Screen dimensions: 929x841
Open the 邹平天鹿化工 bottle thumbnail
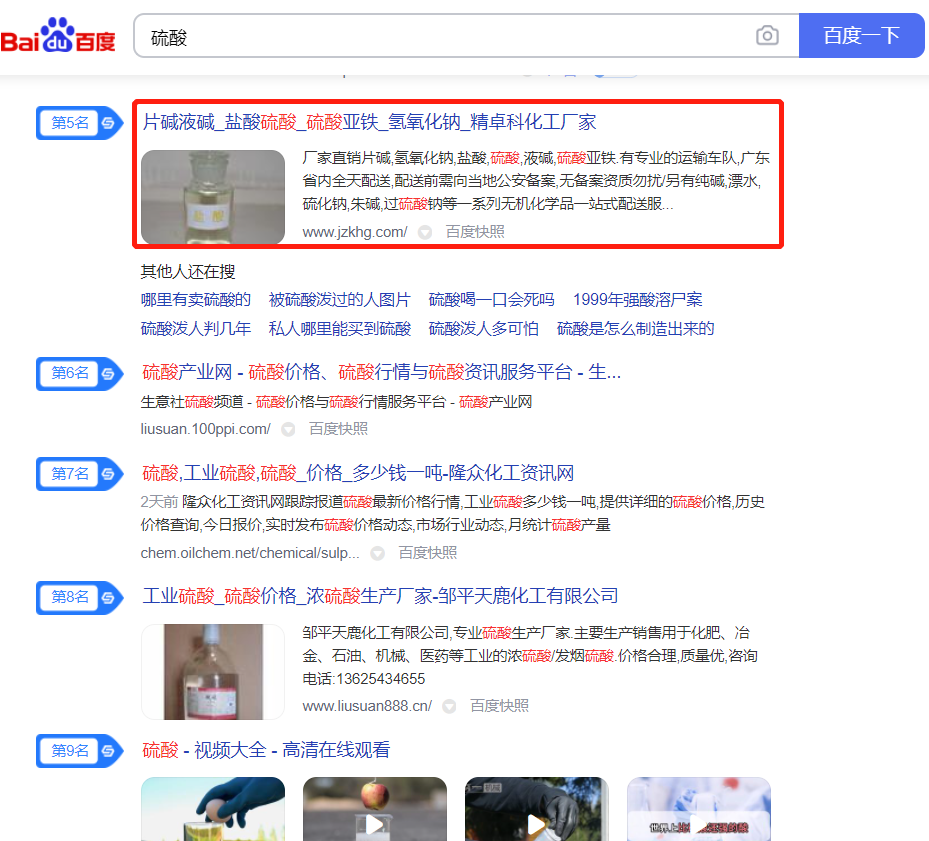pos(213,671)
